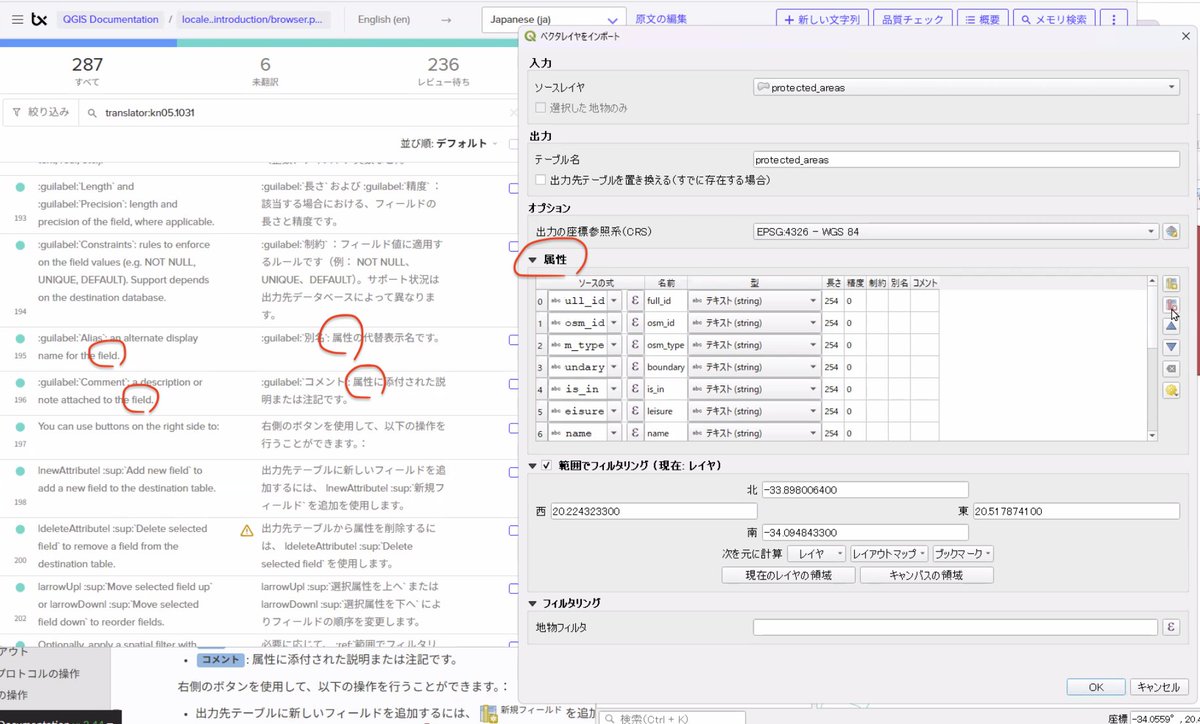Open CRS selector globe icon button
The image size is (1200, 724).
click(x=1172, y=231)
